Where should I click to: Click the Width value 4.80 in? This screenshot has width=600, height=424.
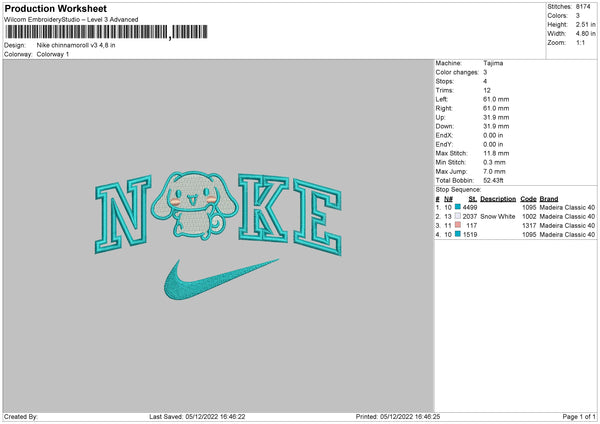[x=585, y=34]
